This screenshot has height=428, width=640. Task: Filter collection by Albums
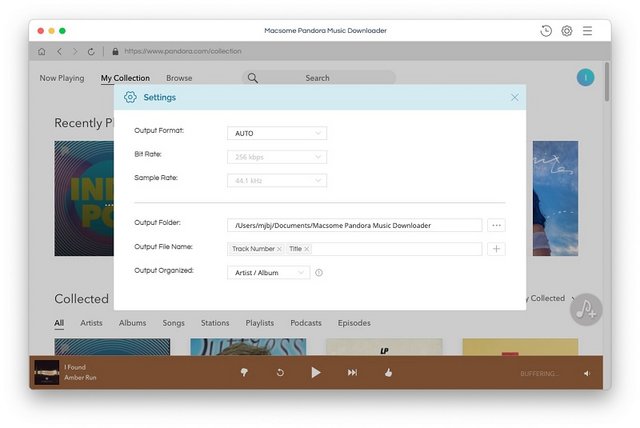tap(132, 323)
